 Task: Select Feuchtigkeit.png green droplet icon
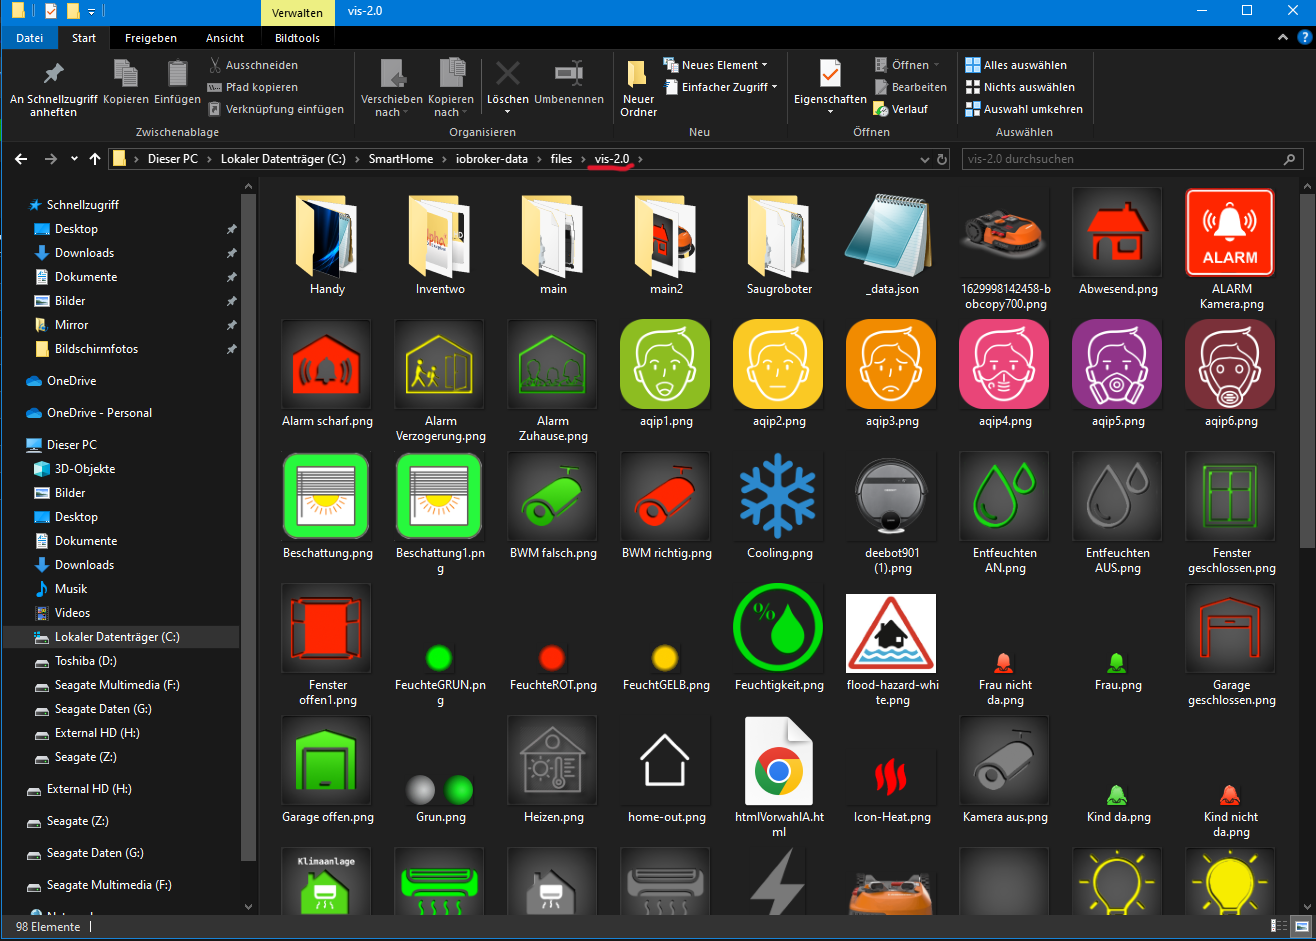[x=779, y=628]
